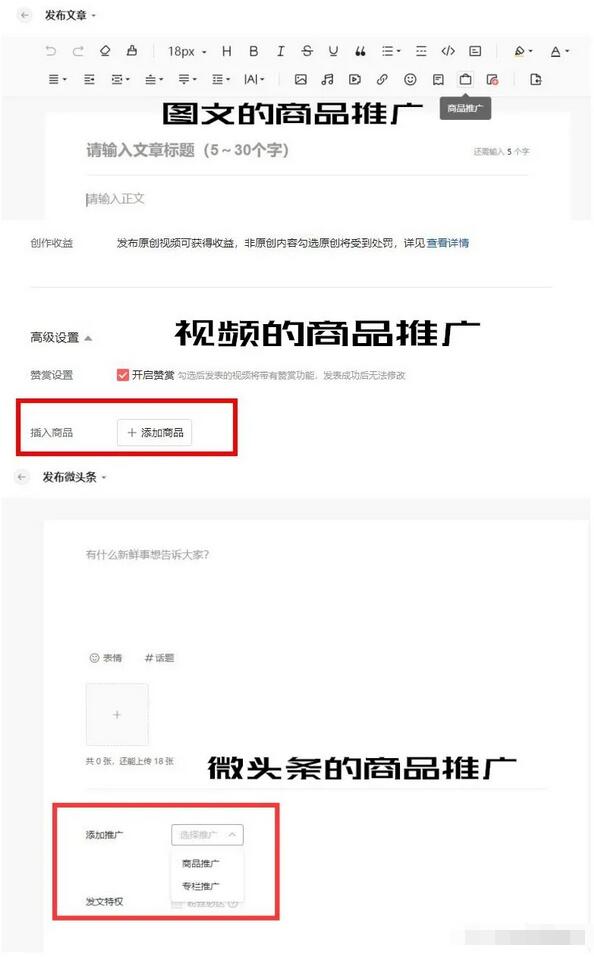Screen dimensions: 594x957
Task: Insert a hyperlink icon
Action: 382,79
